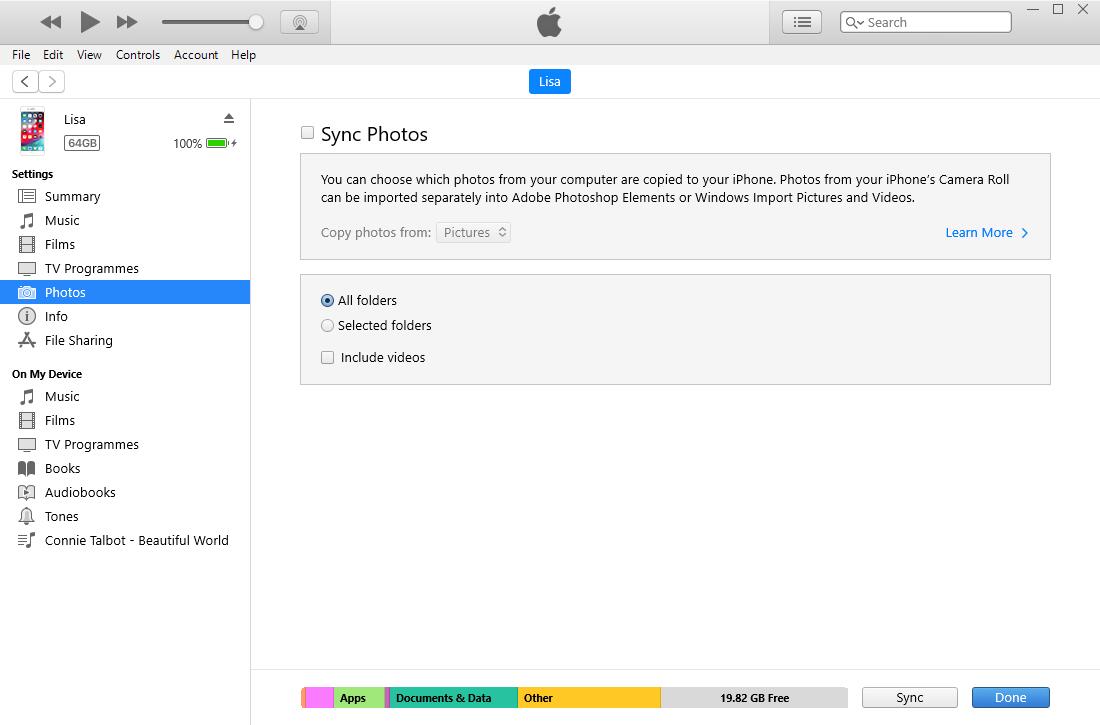Viewport: 1100px width, 725px height.
Task: Click the On My Device heading
Action: 47,374
